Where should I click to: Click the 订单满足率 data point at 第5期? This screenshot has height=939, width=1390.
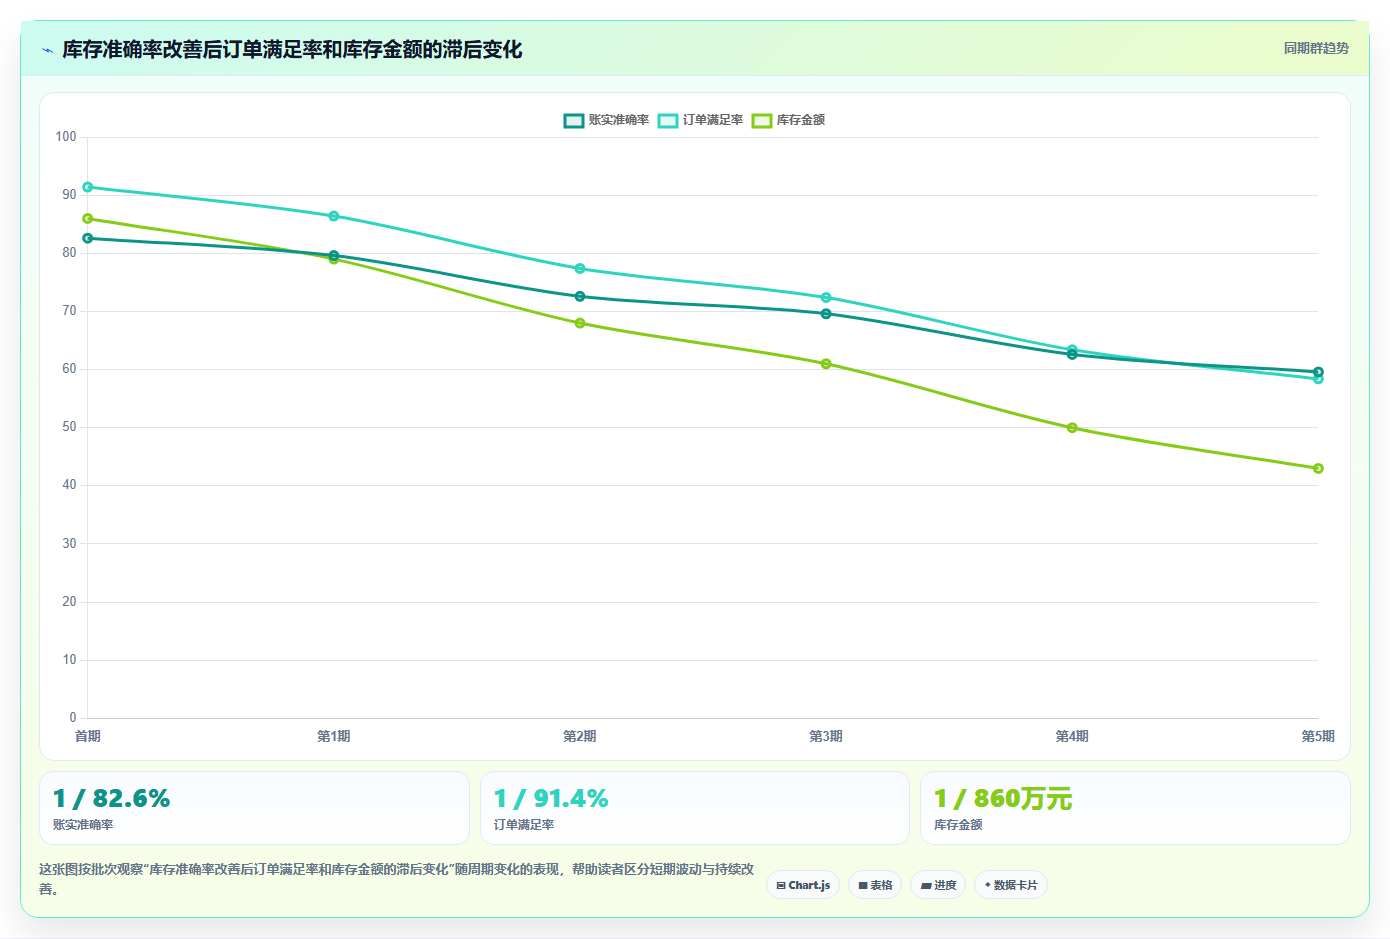click(1318, 379)
